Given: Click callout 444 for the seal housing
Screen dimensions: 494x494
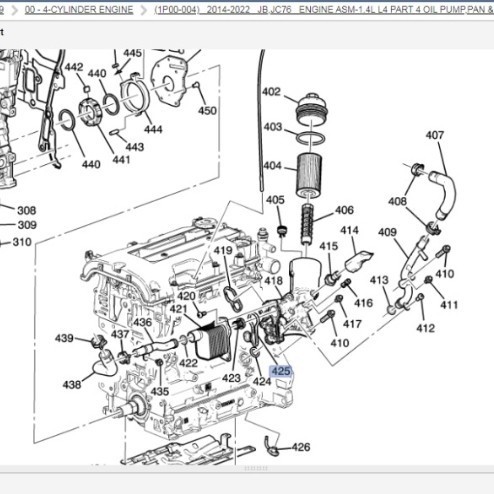Looking at the screenshot, I should (x=153, y=129).
